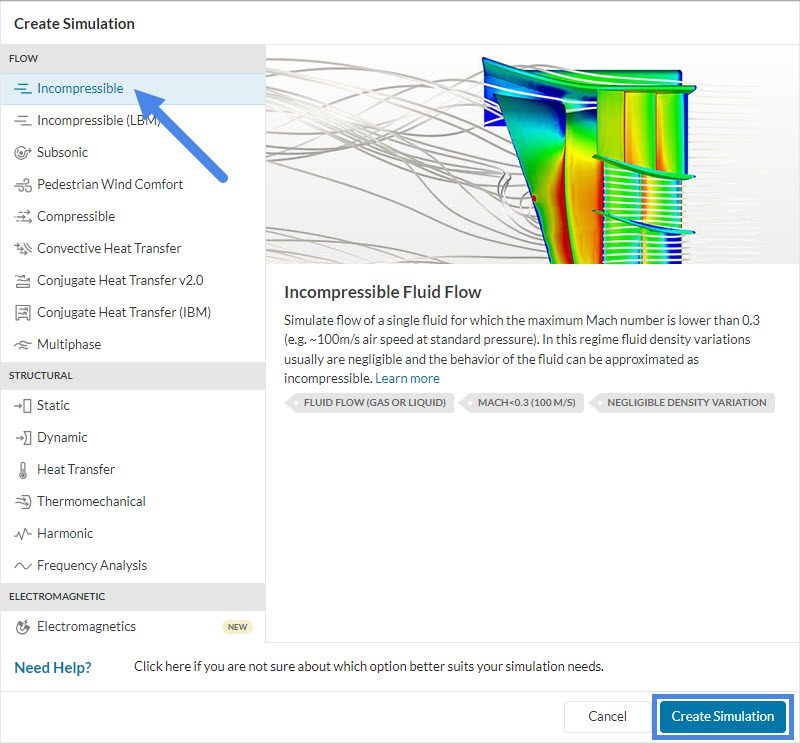This screenshot has height=743, width=800.
Task: Choose Frequency Analysis option
Action: tap(92, 566)
